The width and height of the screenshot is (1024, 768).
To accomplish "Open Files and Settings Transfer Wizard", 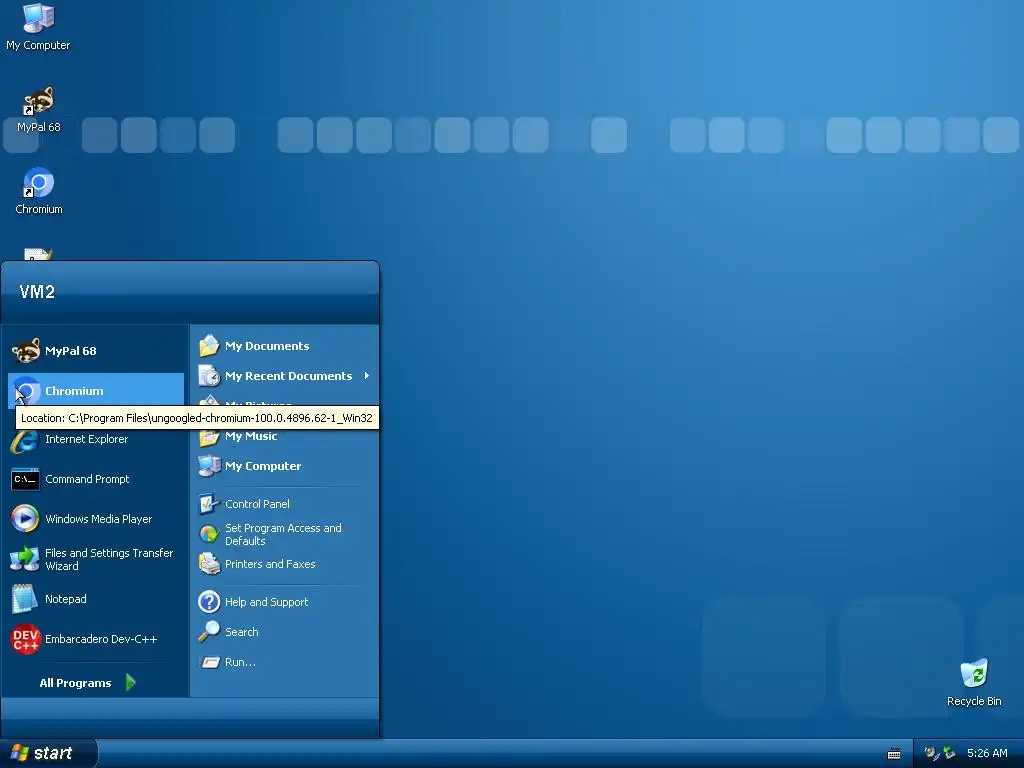I will pyautogui.click(x=96, y=559).
